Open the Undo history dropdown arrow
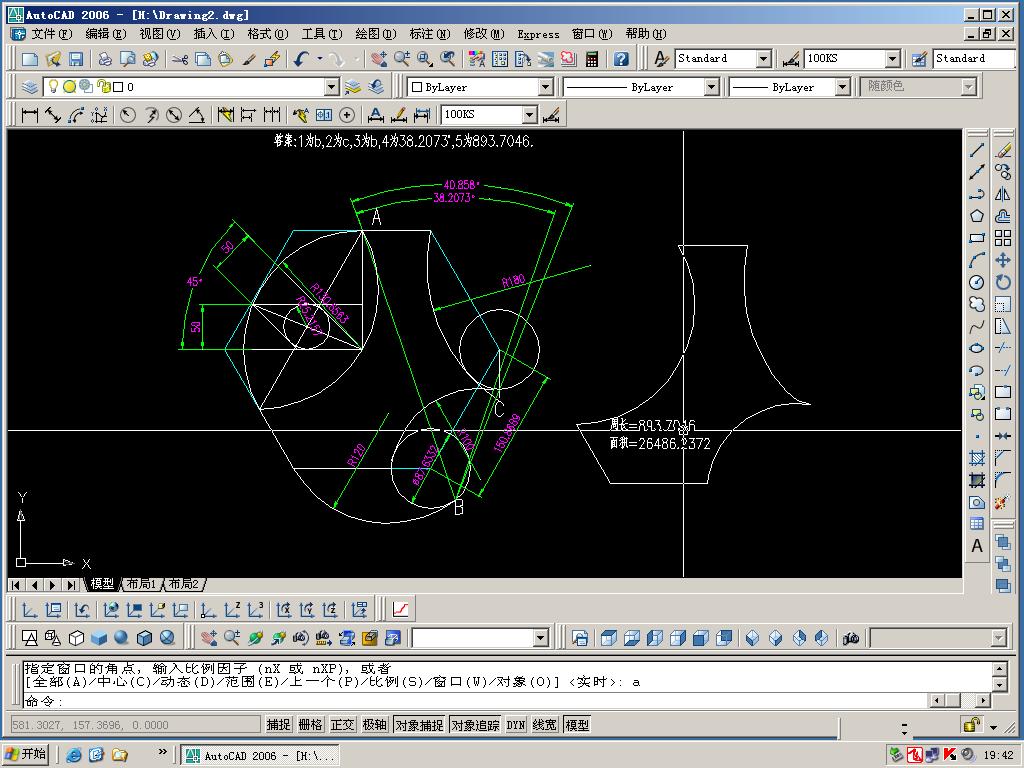 [x=320, y=59]
